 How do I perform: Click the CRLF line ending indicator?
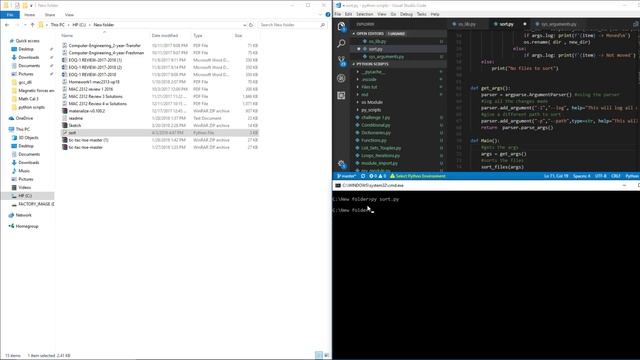(x=616, y=176)
